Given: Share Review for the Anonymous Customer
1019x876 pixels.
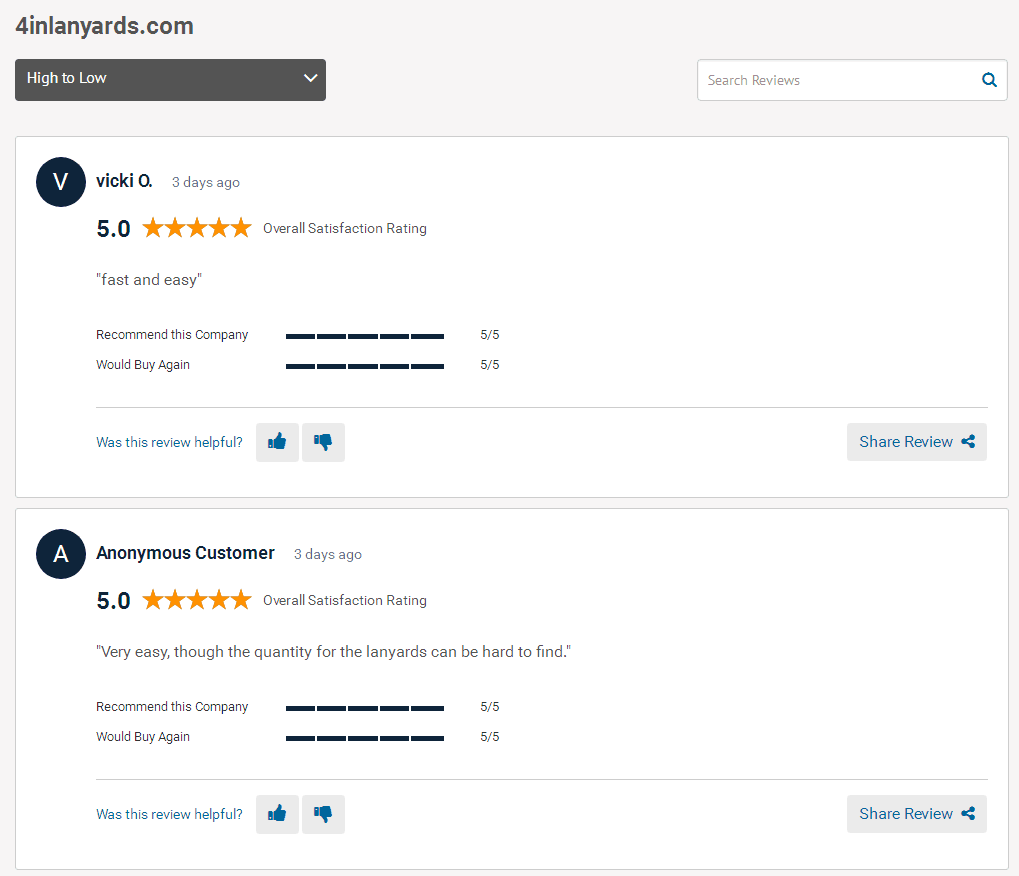Looking at the screenshot, I should [x=916, y=814].
